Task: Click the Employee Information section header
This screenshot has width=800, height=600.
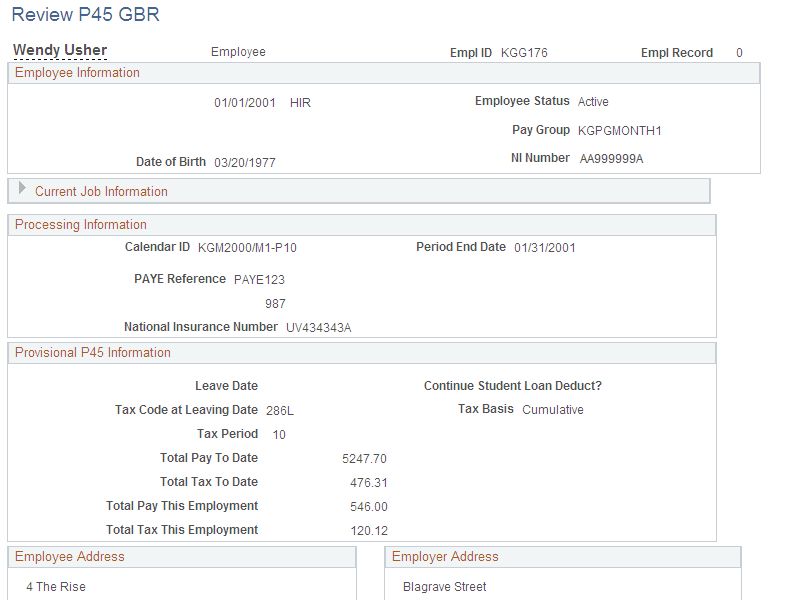Action: tap(77, 72)
